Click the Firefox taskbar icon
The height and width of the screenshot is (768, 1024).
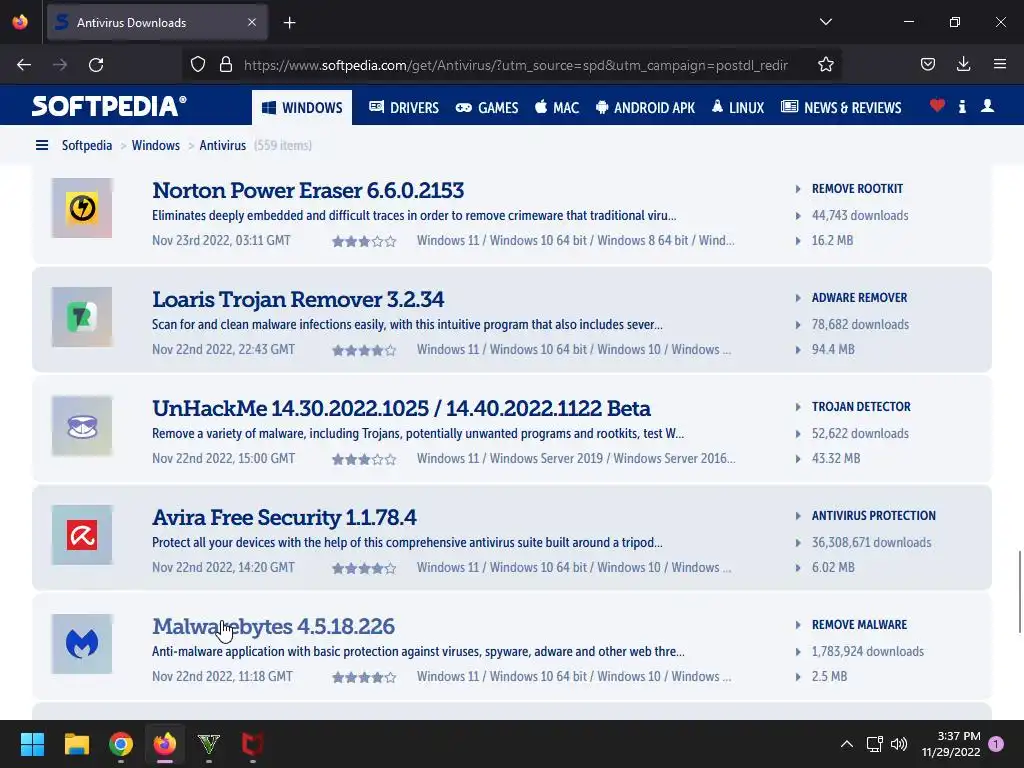point(165,744)
